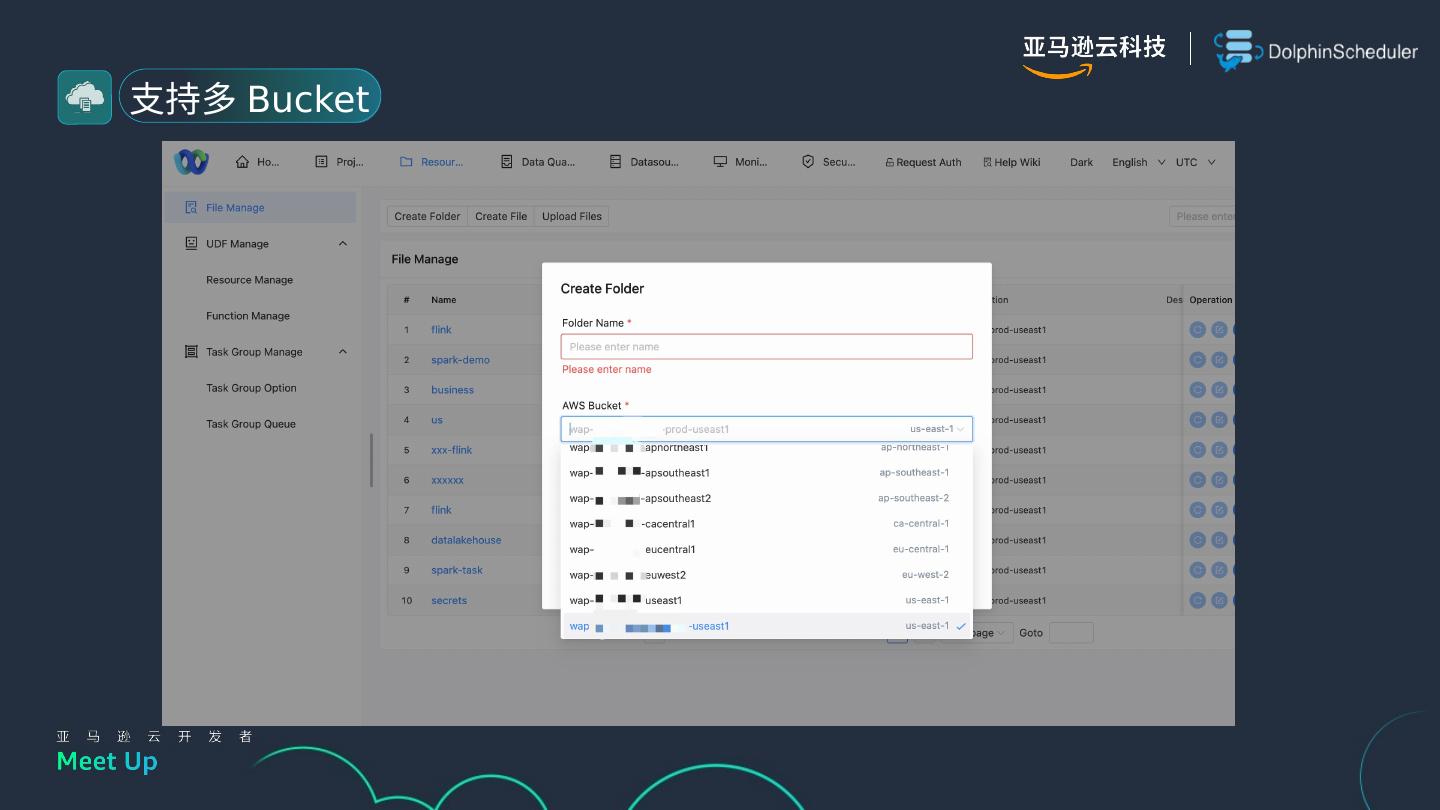Click the circular-arrow operation icon in row 1 (flink)
The width and height of the screenshot is (1440, 810).
(1197, 330)
